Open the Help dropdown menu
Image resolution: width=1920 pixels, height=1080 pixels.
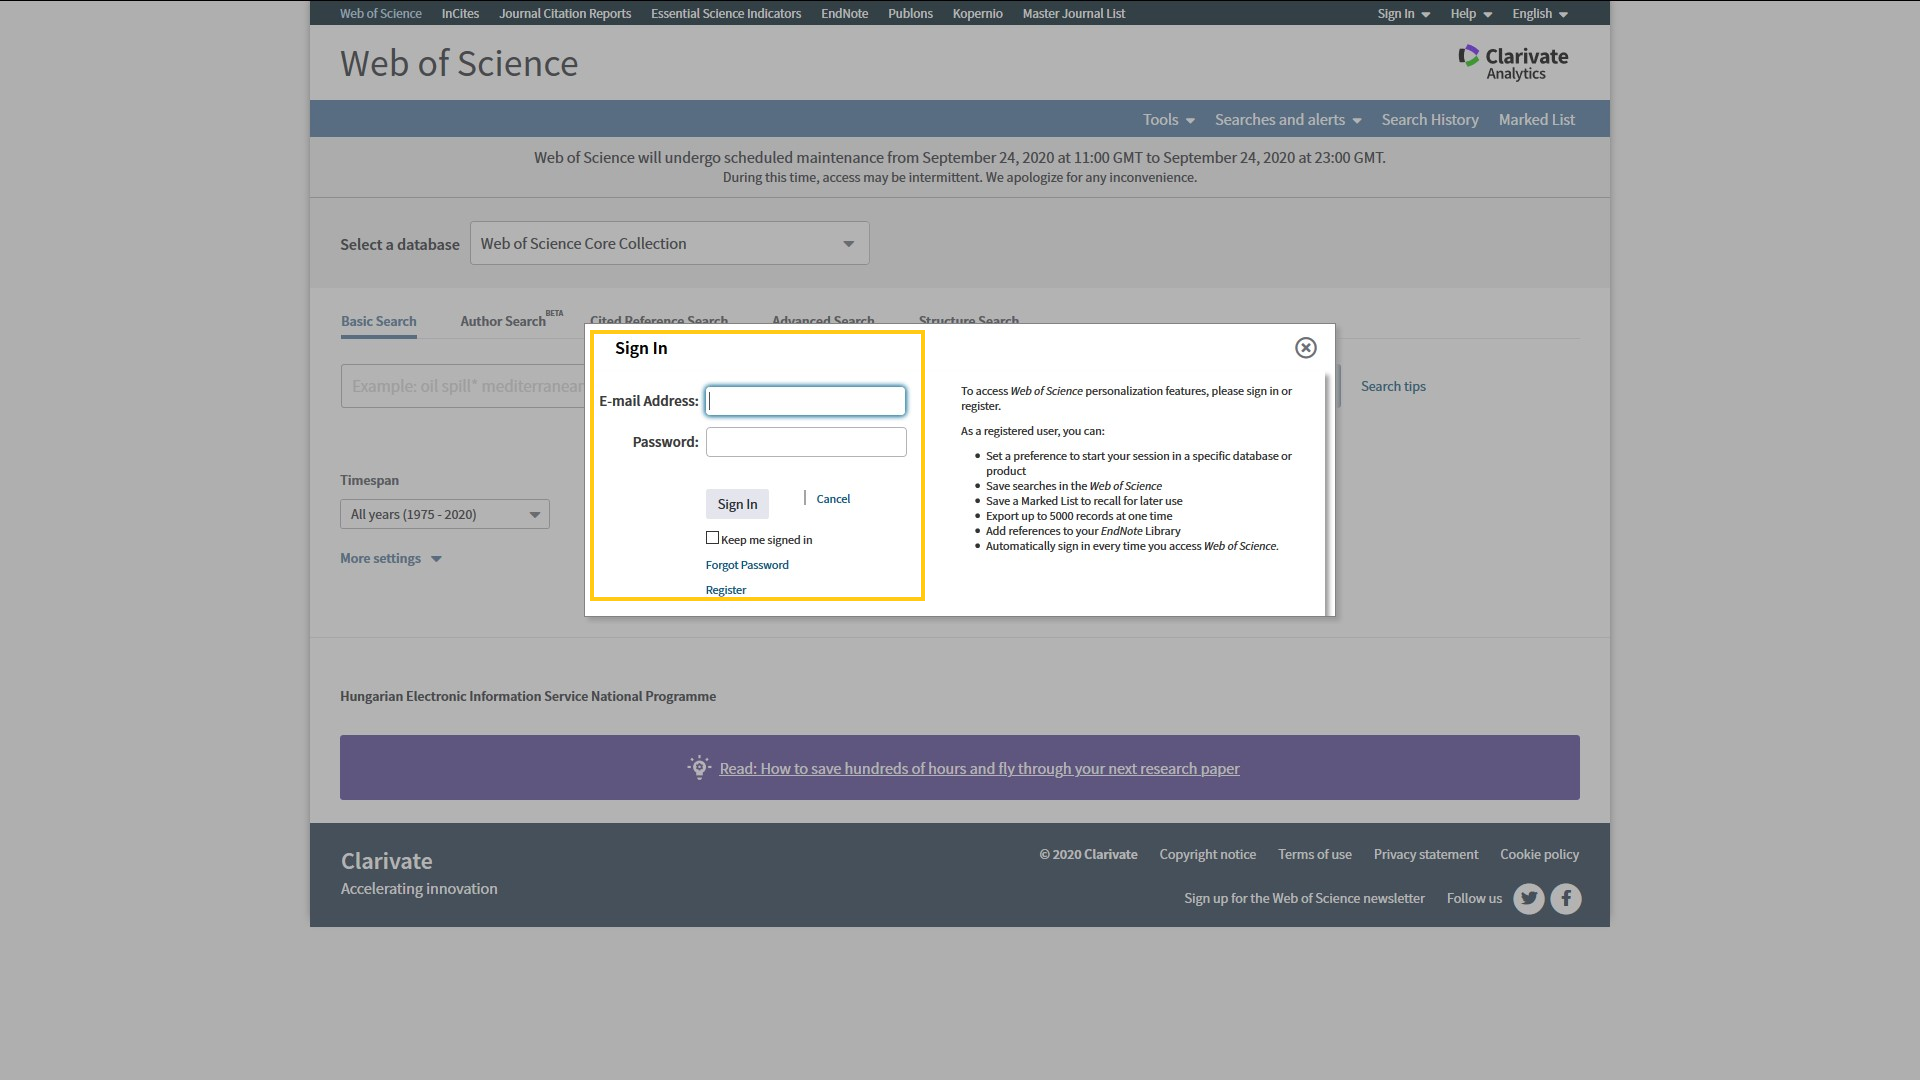tap(1471, 14)
